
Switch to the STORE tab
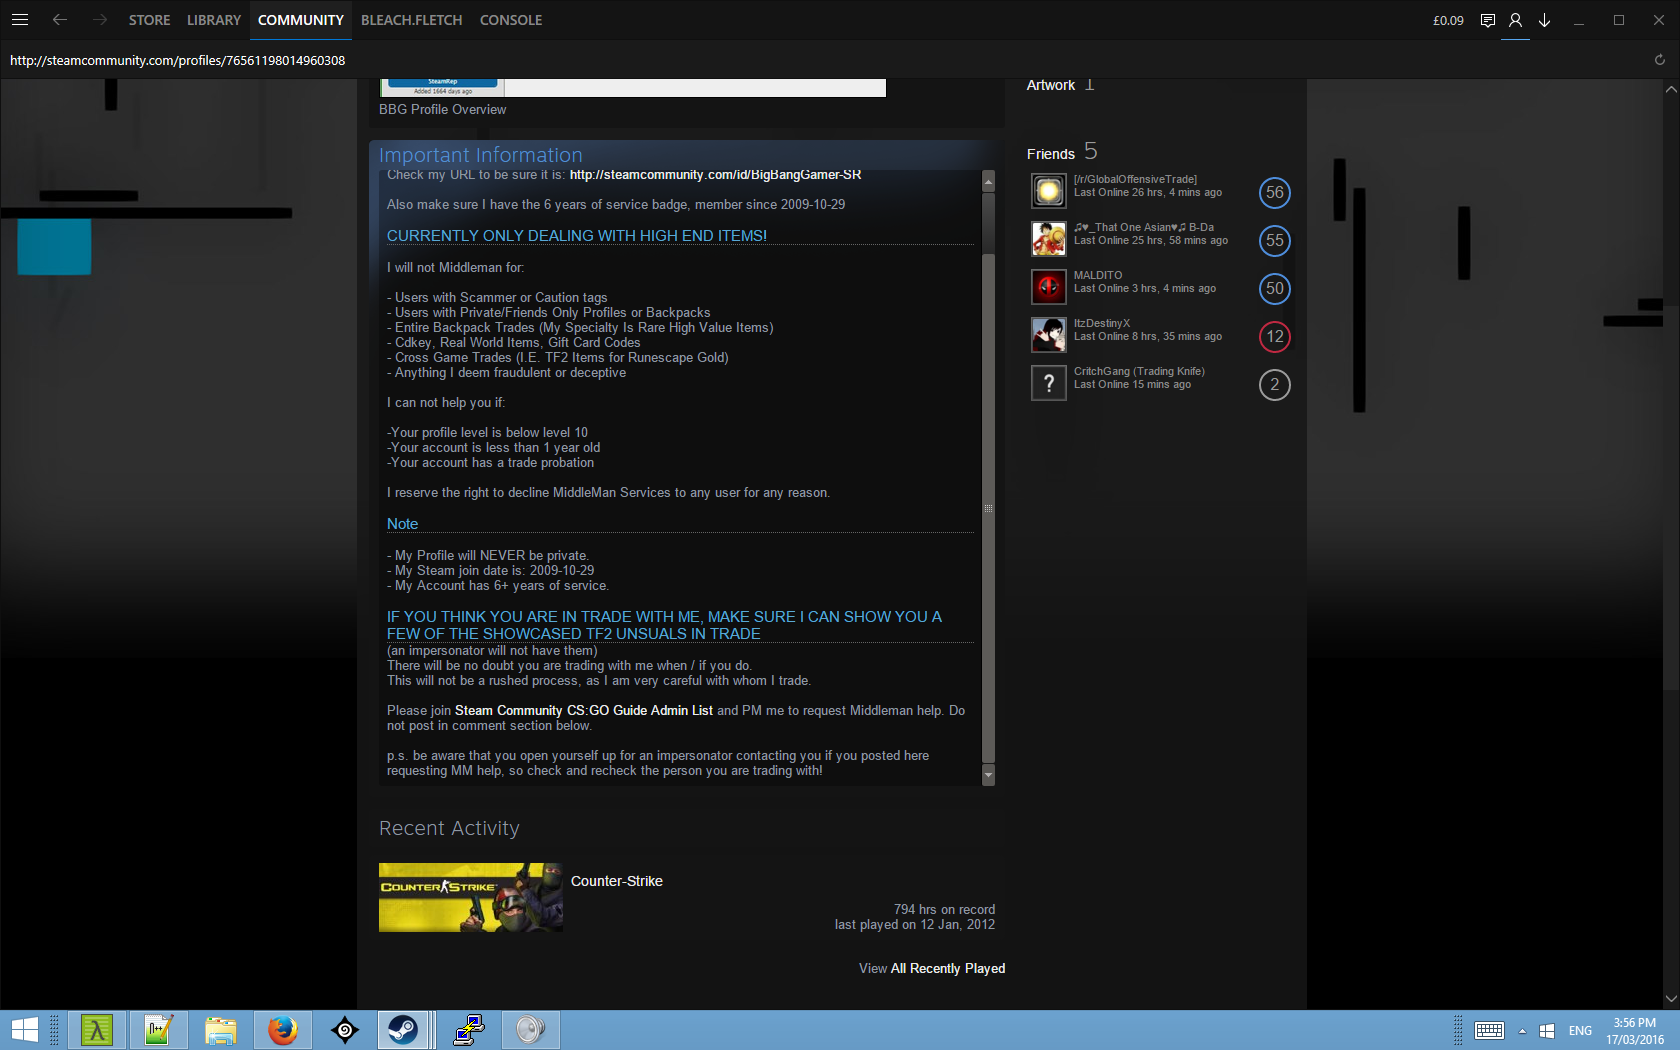coord(149,20)
